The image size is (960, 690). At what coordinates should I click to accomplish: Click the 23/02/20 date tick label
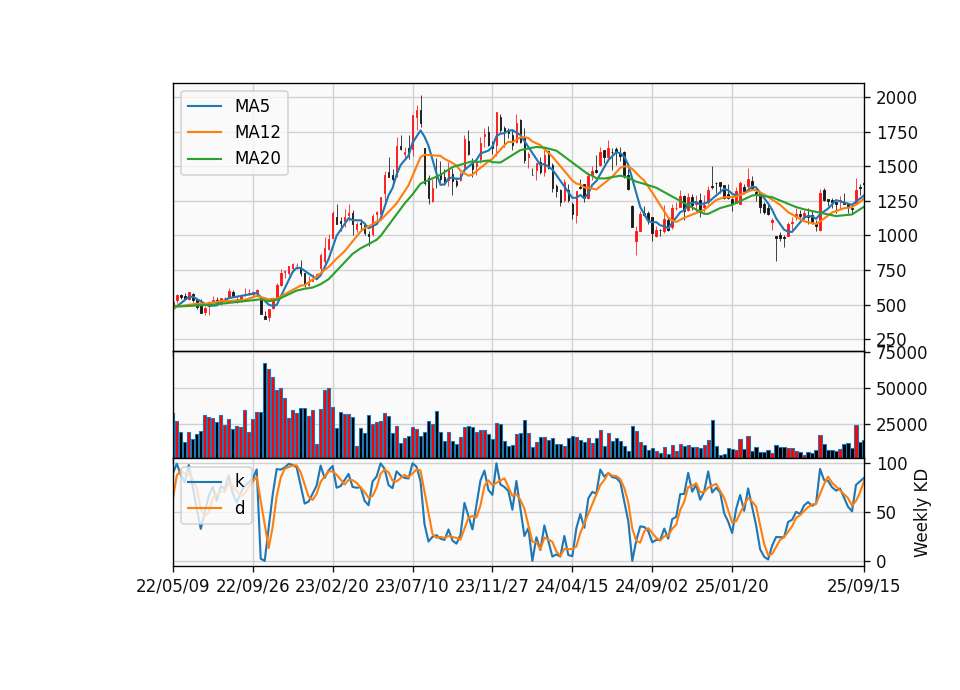click(332, 586)
